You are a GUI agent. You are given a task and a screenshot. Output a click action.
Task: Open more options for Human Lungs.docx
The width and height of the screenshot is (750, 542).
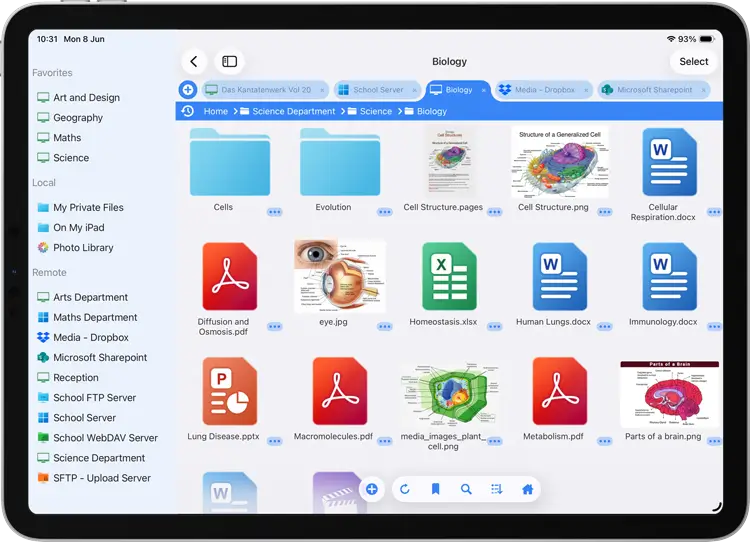point(605,327)
